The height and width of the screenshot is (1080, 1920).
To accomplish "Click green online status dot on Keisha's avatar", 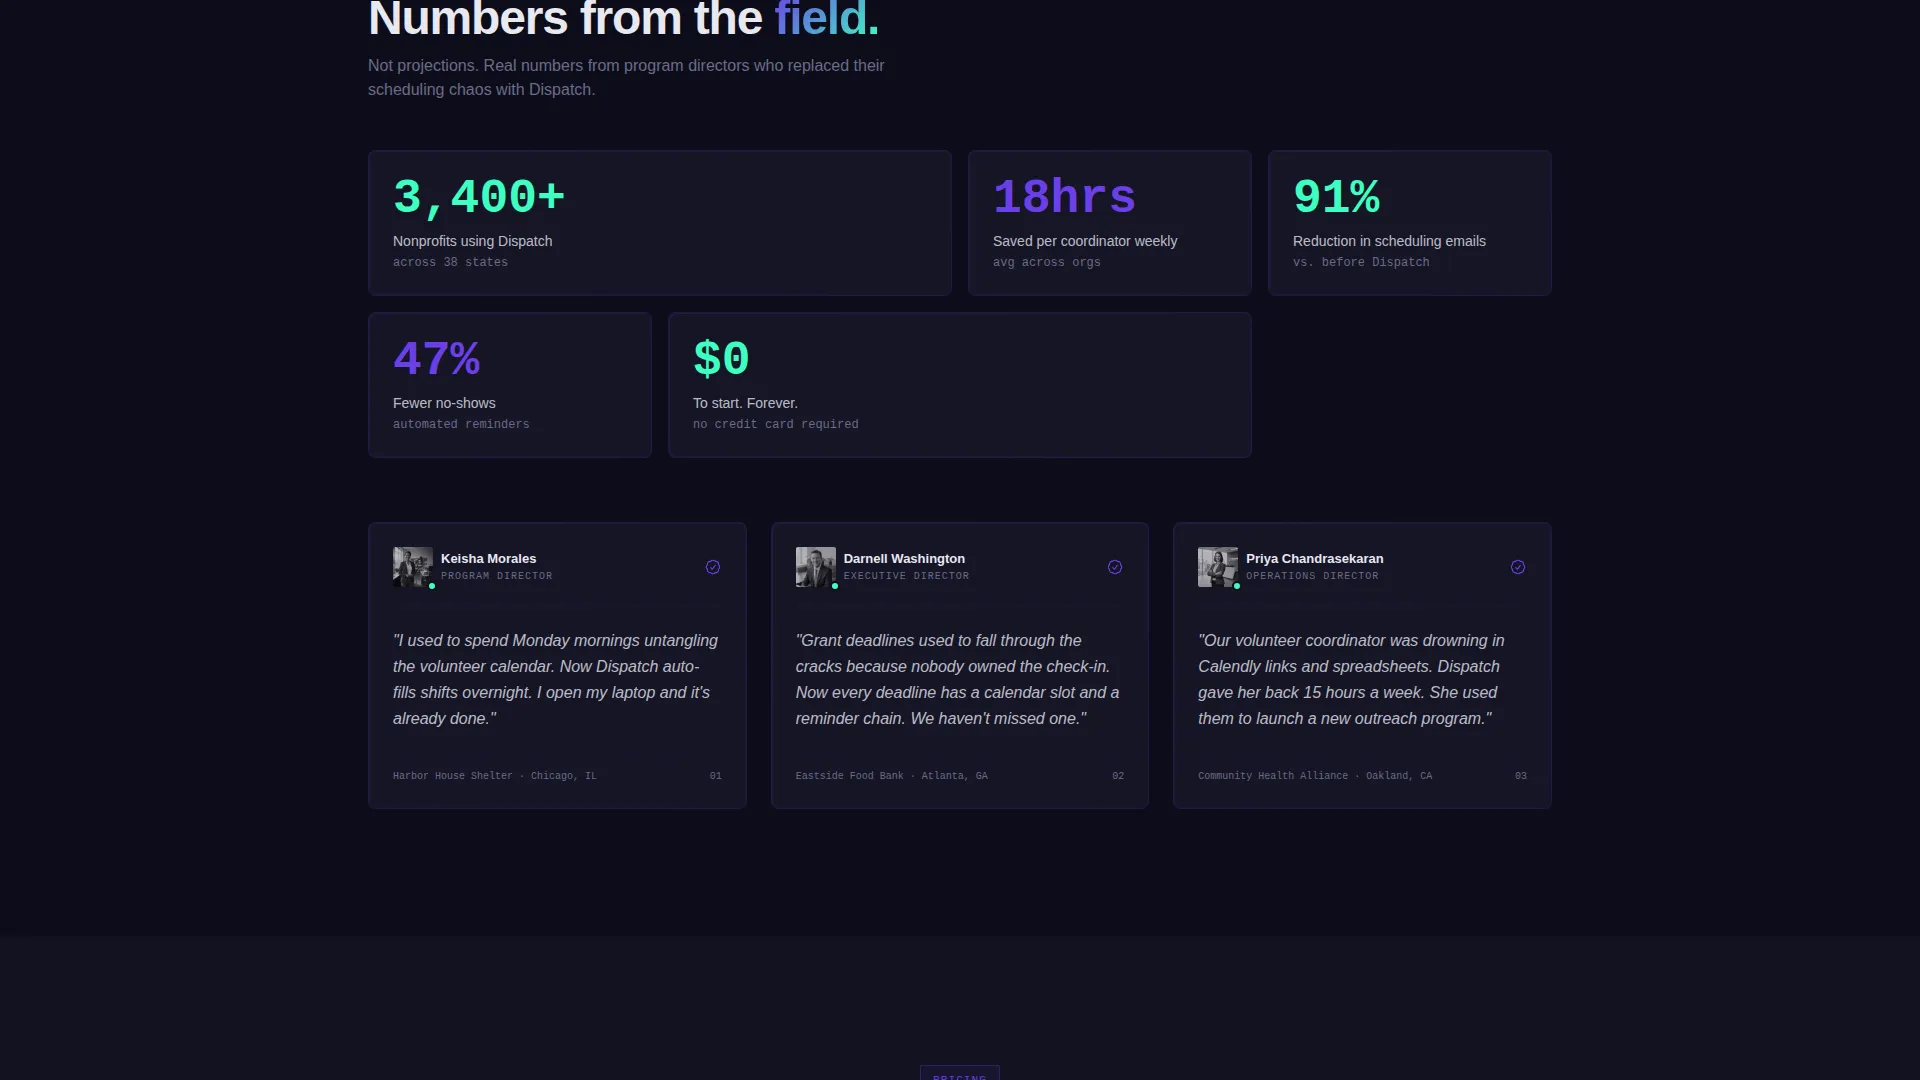I will pyautogui.click(x=432, y=586).
